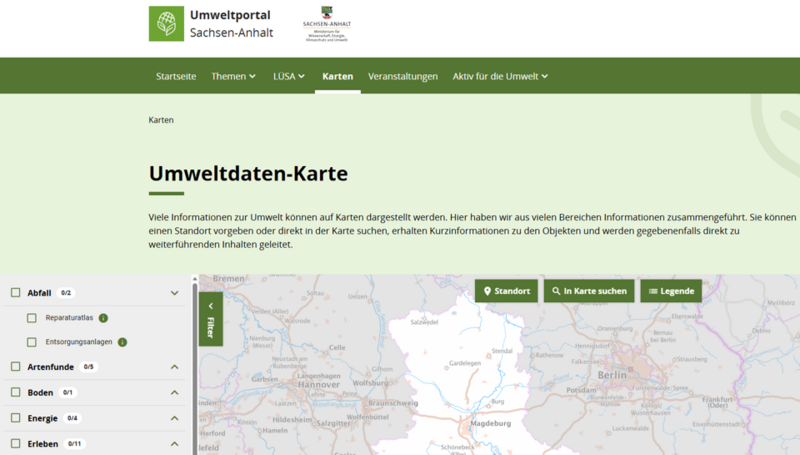The image size is (800, 455).
Task: Click the Braunschweig label on the map
Action: [x=393, y=403]
